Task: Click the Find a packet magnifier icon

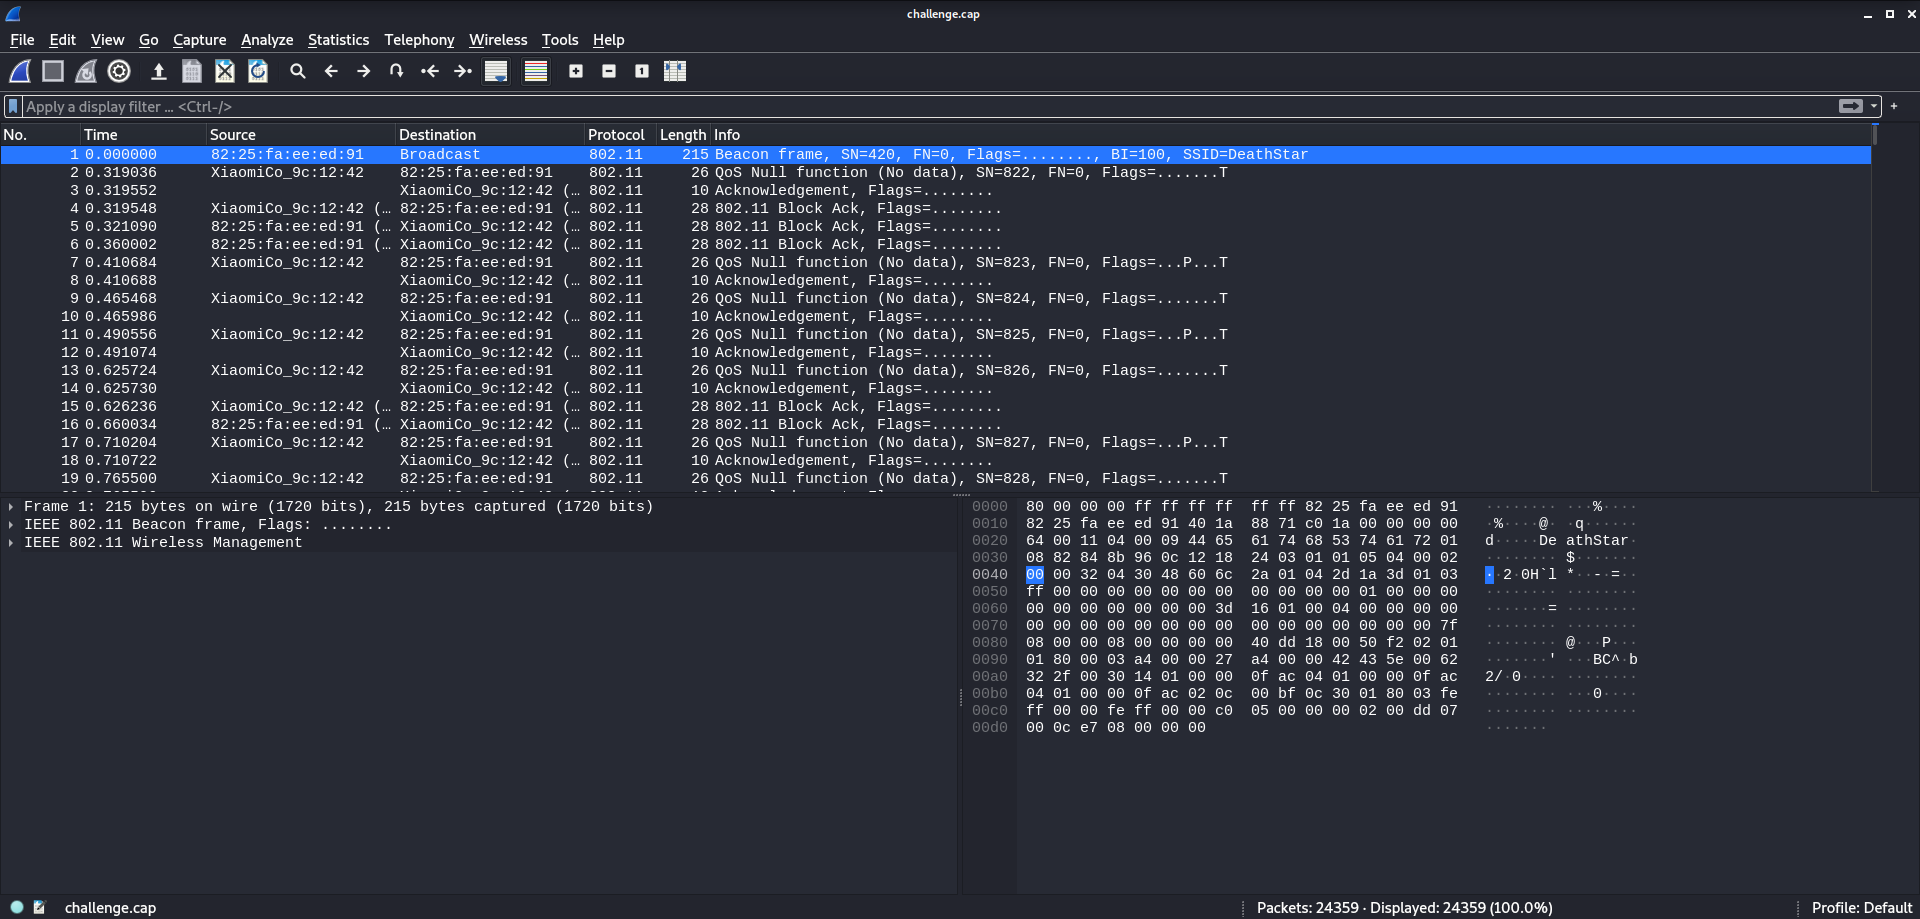Action: (x=298, y=71)
